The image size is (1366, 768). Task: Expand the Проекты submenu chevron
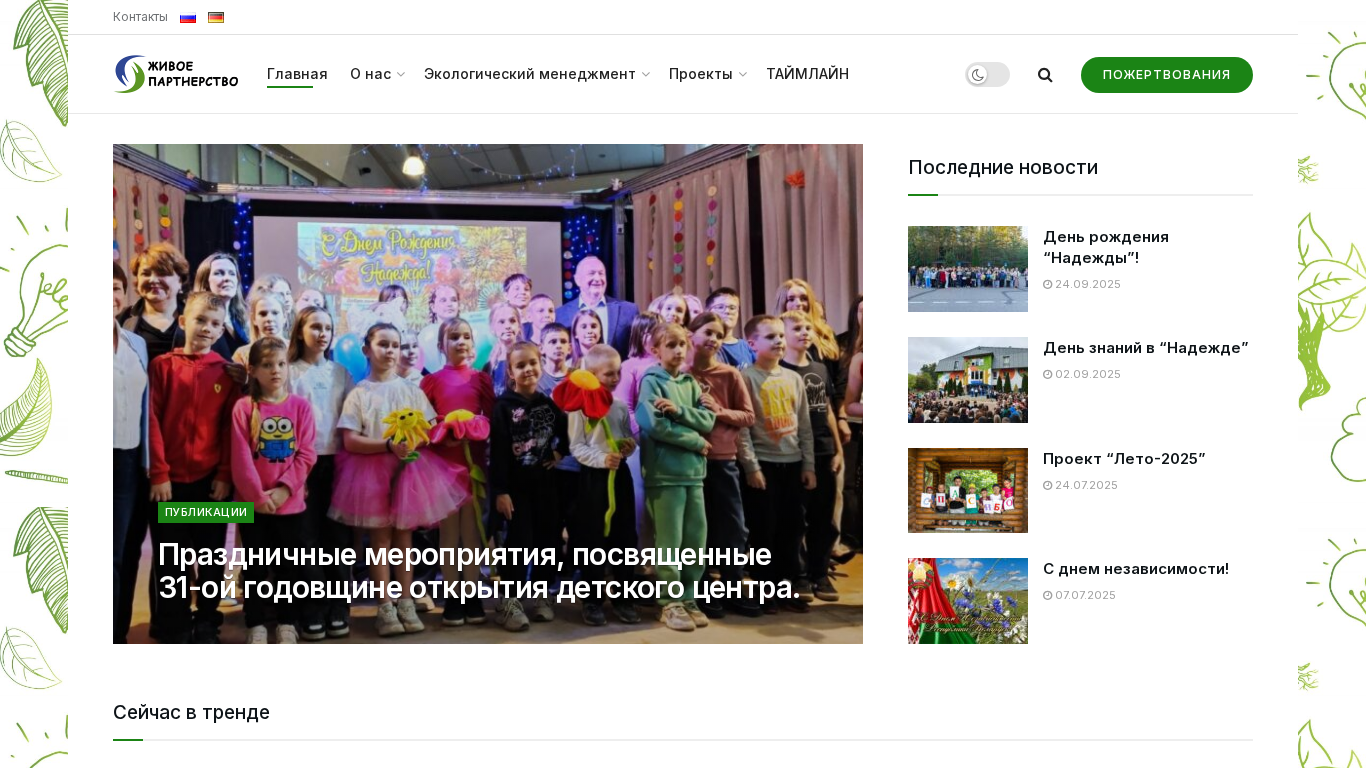tap(742, 75)
